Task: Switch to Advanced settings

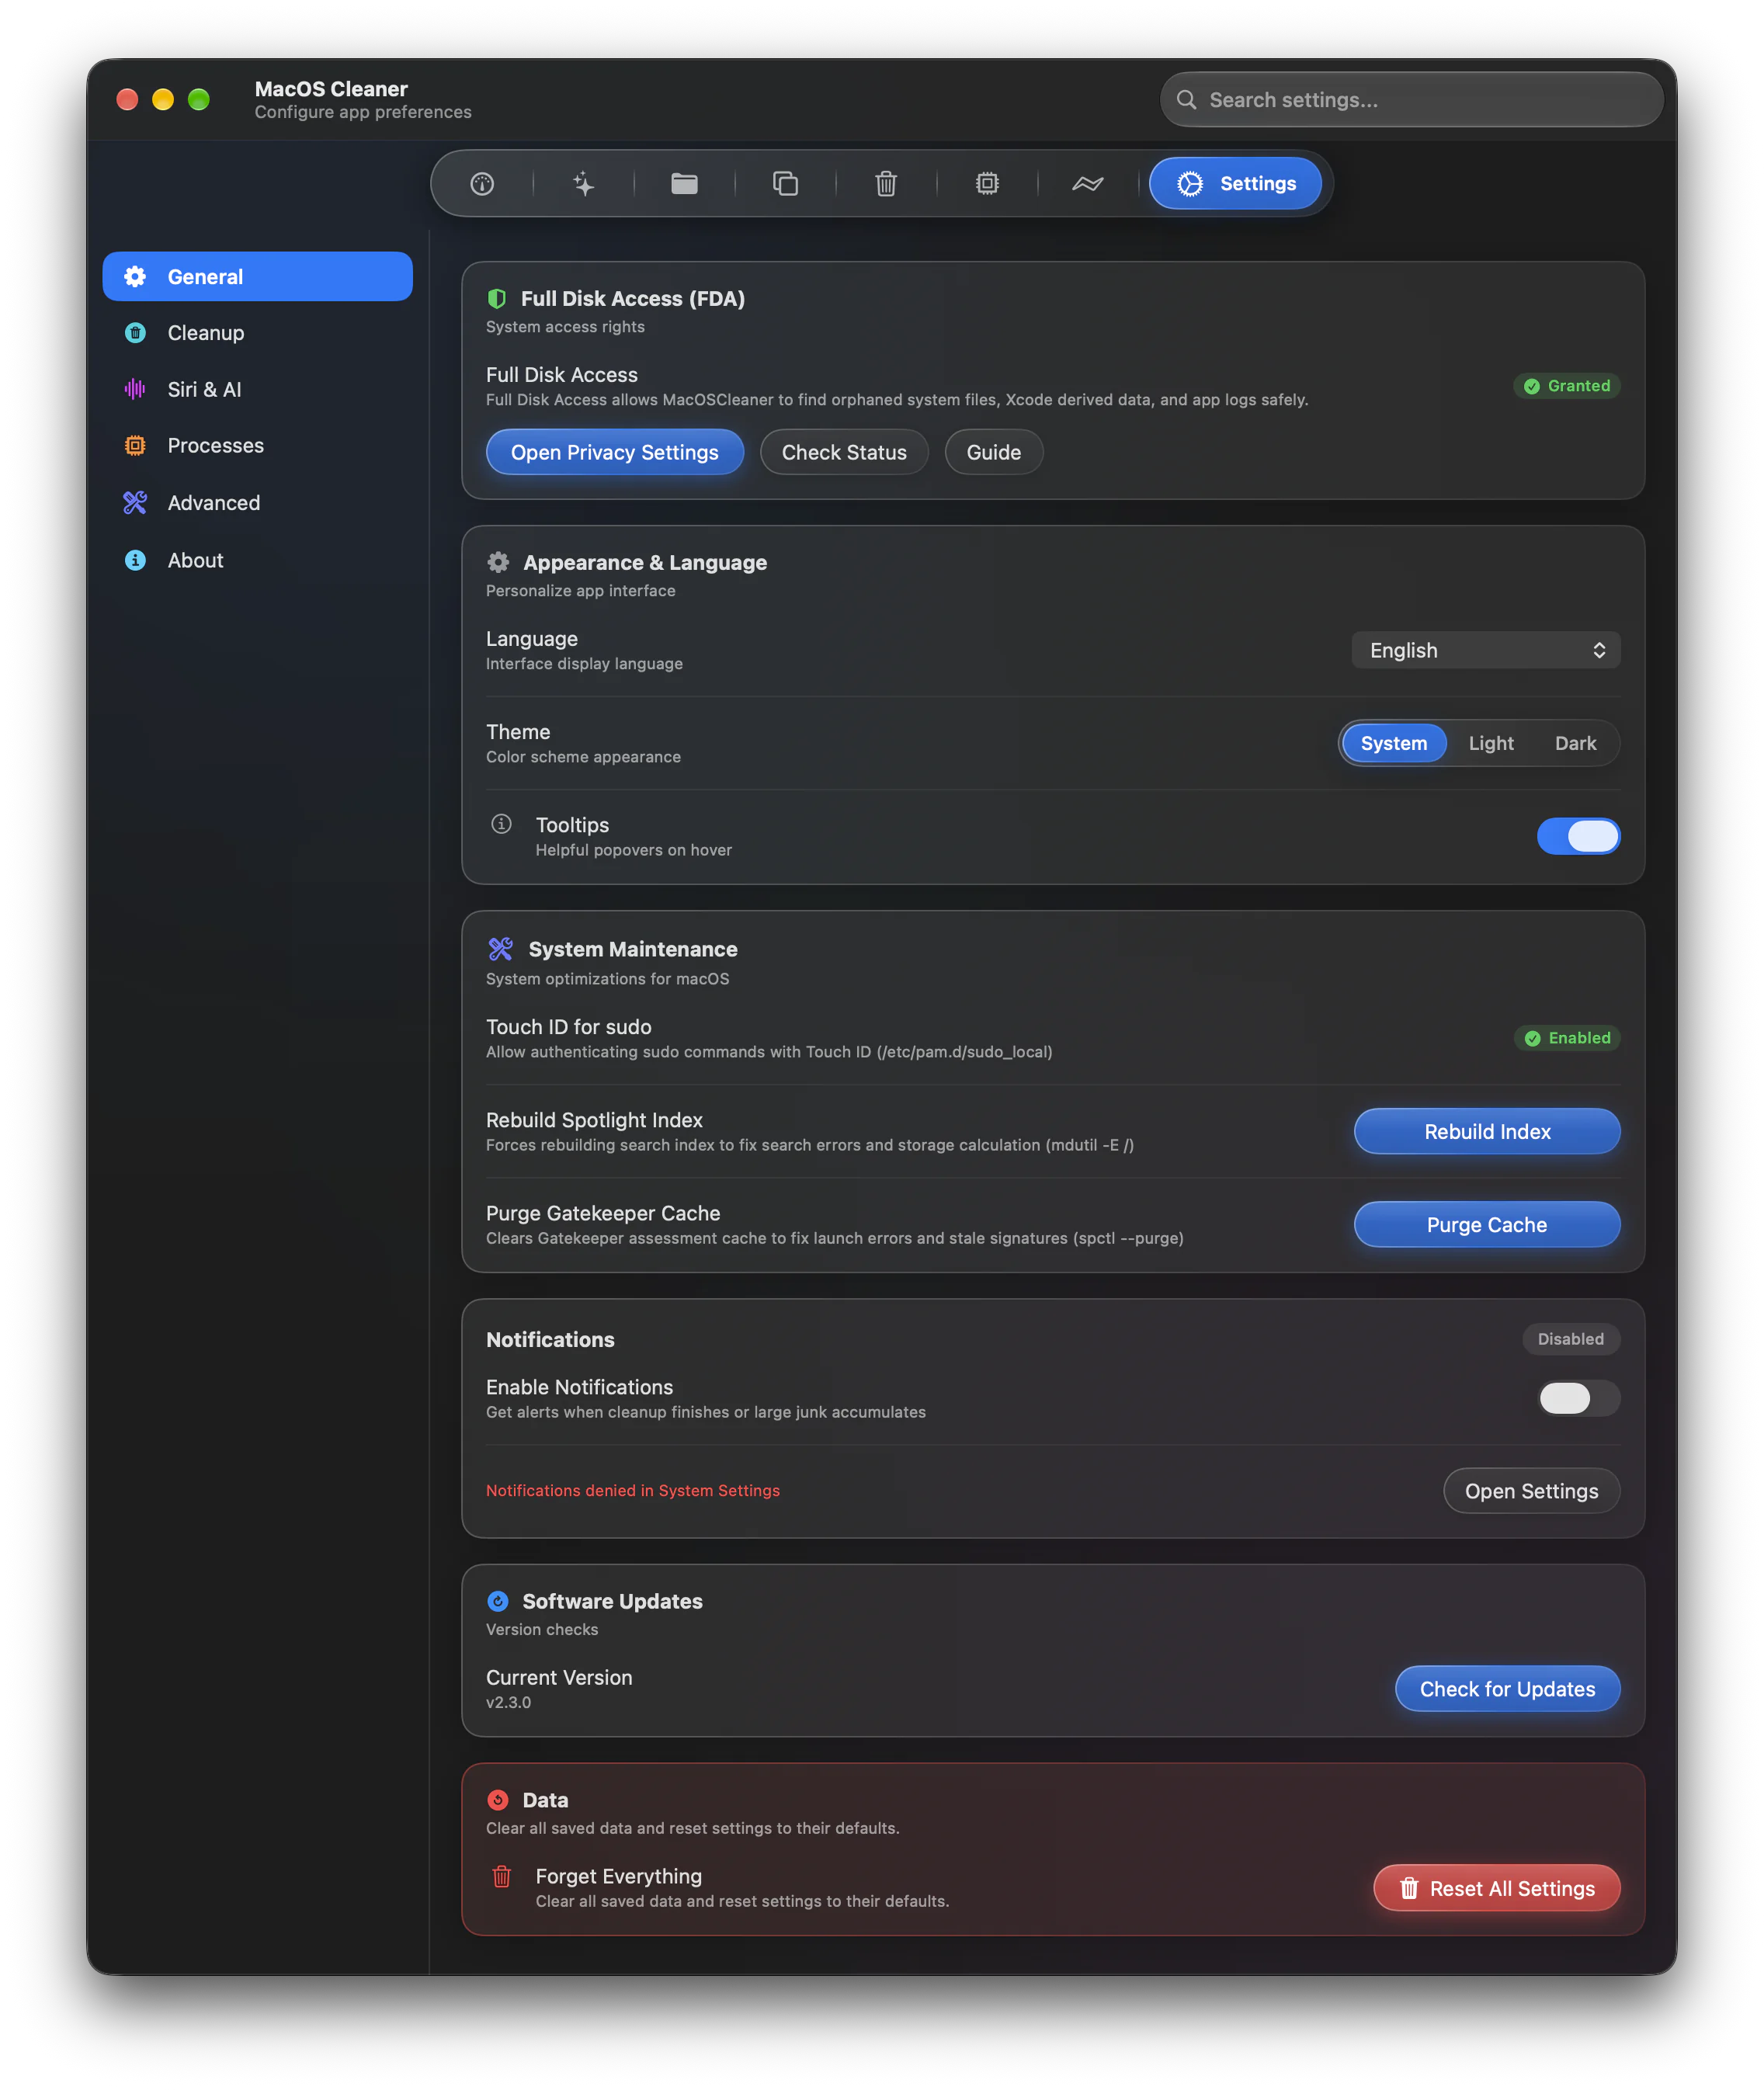Action: coord(257,503)
